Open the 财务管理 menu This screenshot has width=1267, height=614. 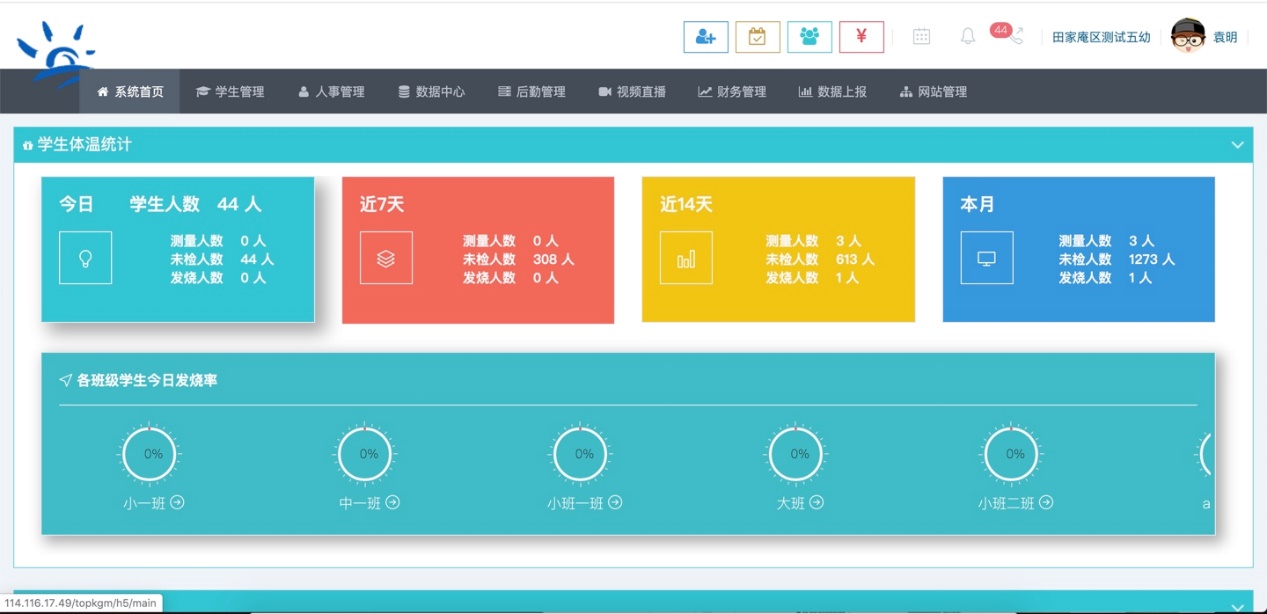point(732,92)
